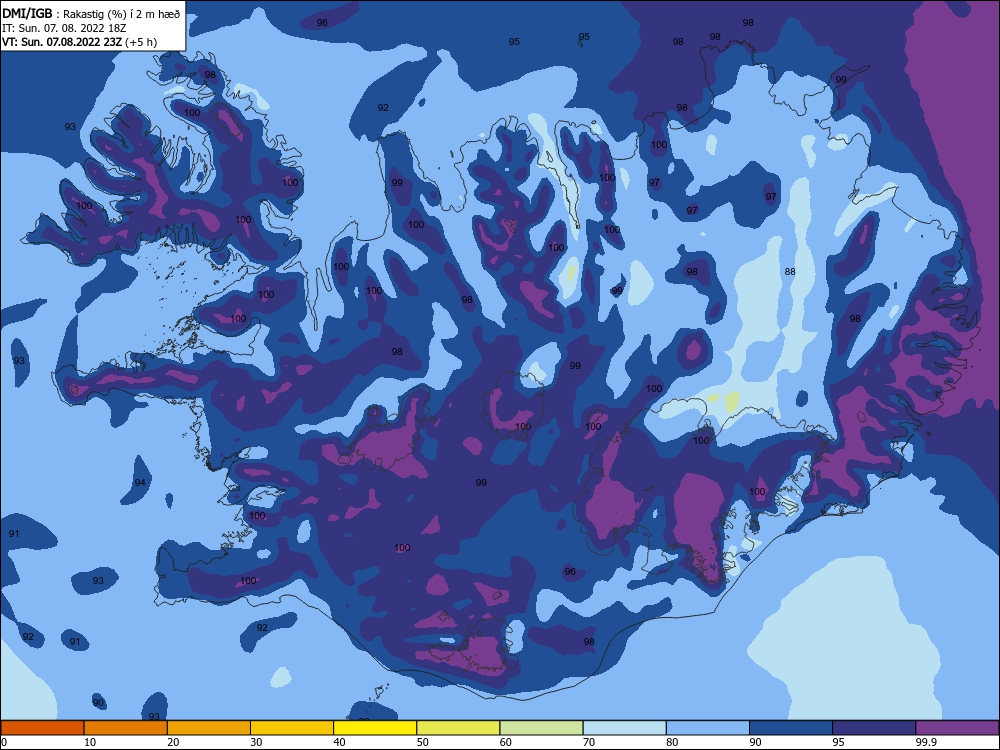Click the pale yellow 50–60 legend swatch
This screenshot has height=750, width=1000.
tap(458, 728)
